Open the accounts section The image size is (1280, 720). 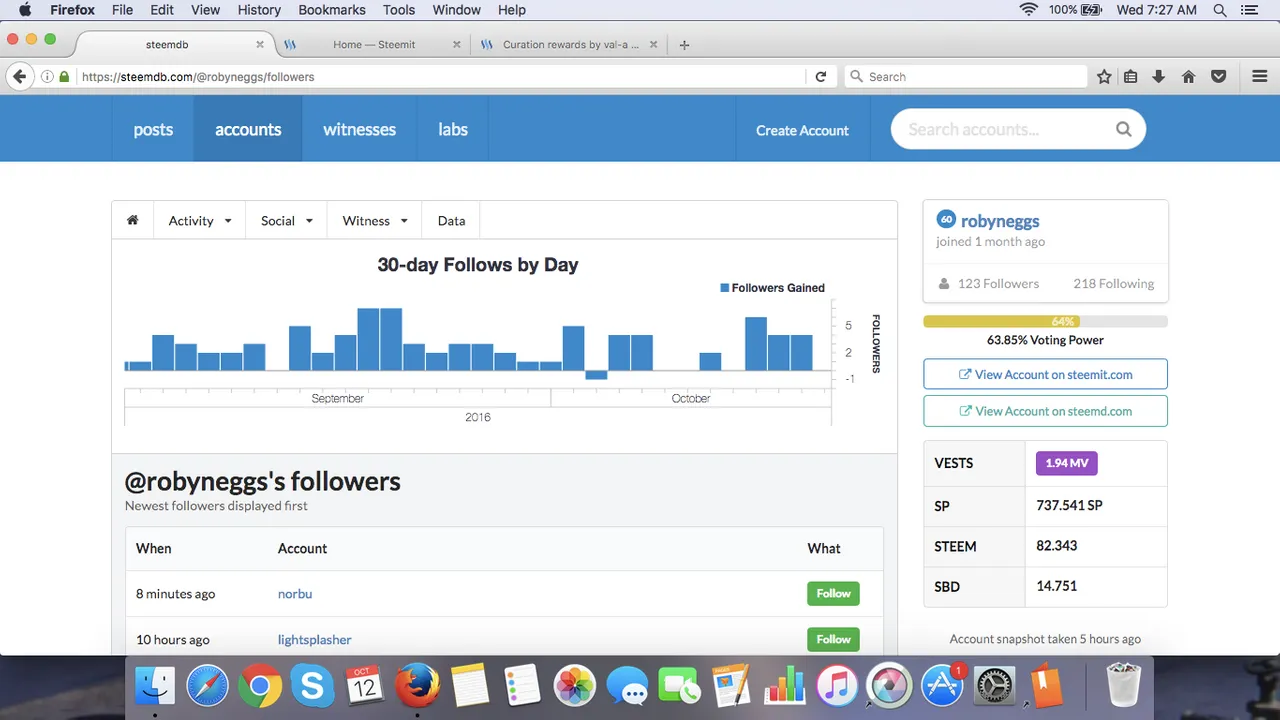point(248,129)
